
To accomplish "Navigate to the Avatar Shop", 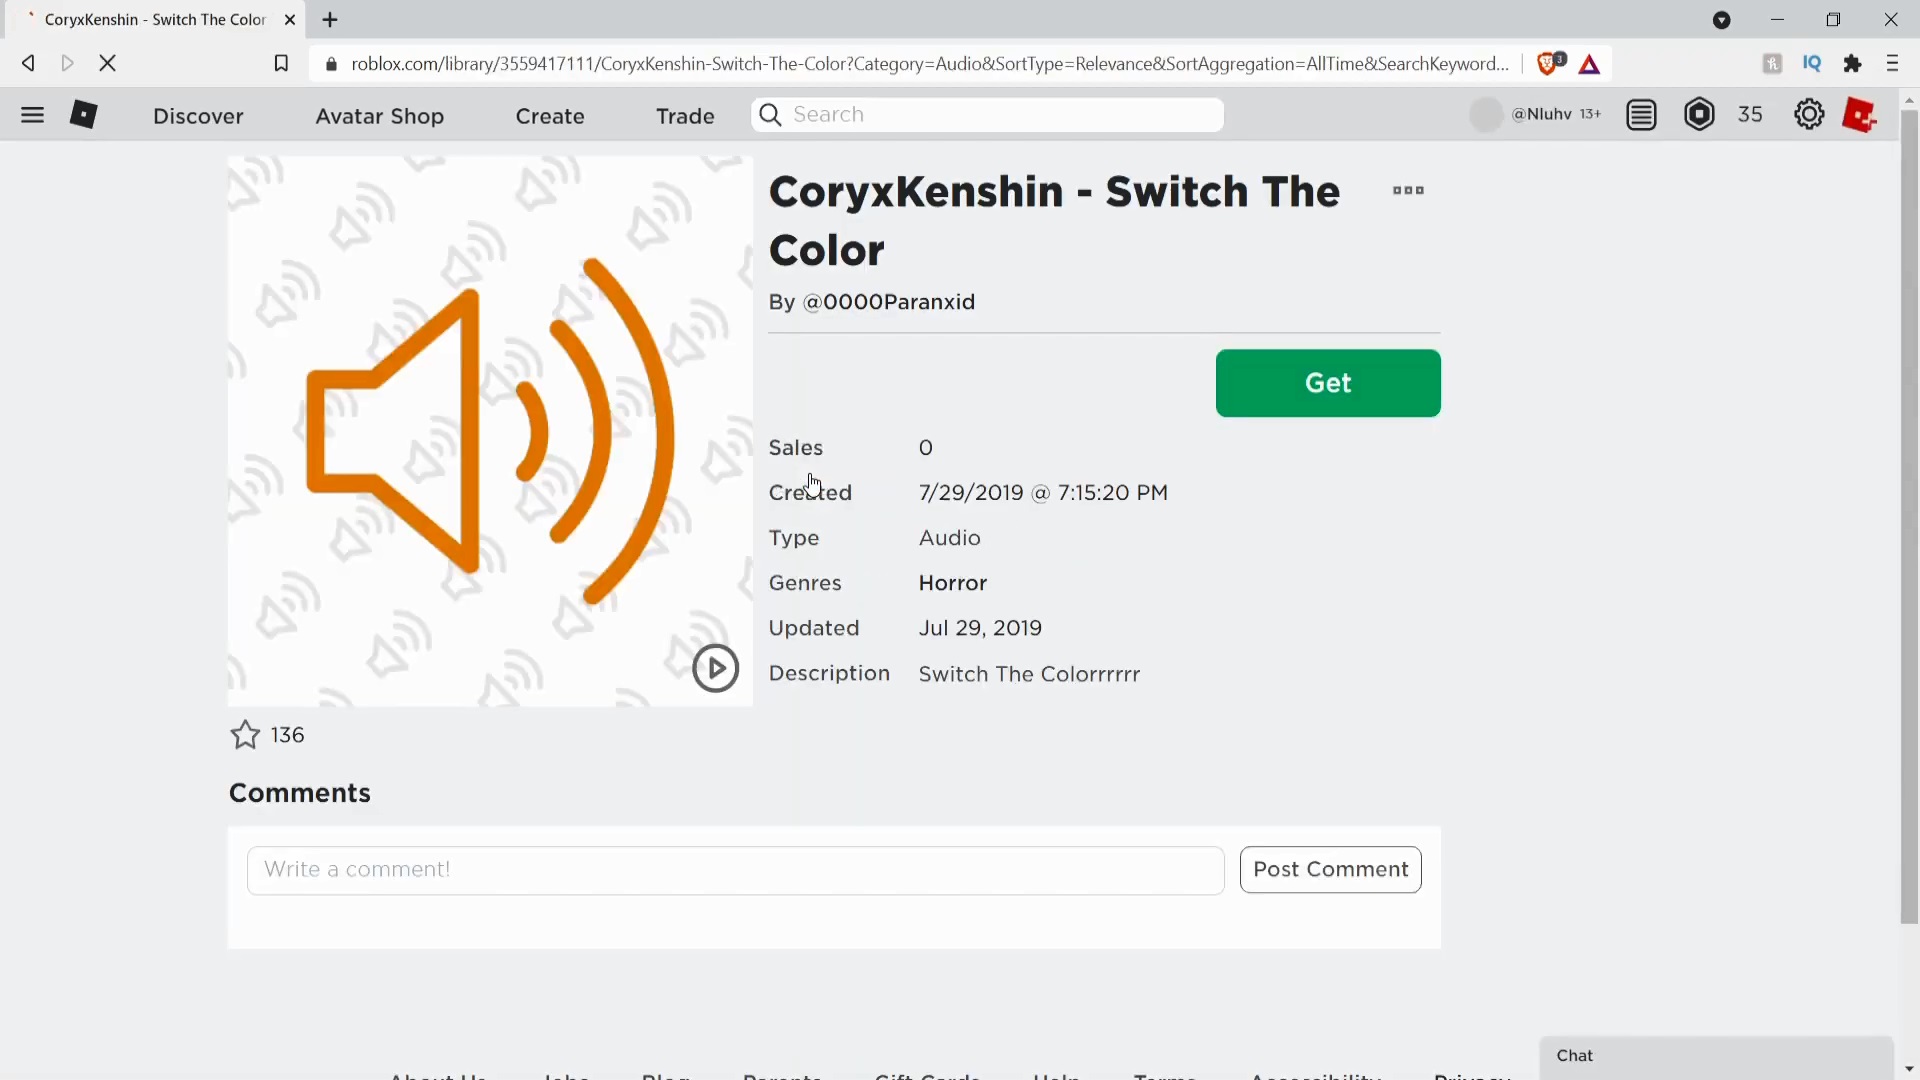I will pyautogui.click(x=379, y=115).
